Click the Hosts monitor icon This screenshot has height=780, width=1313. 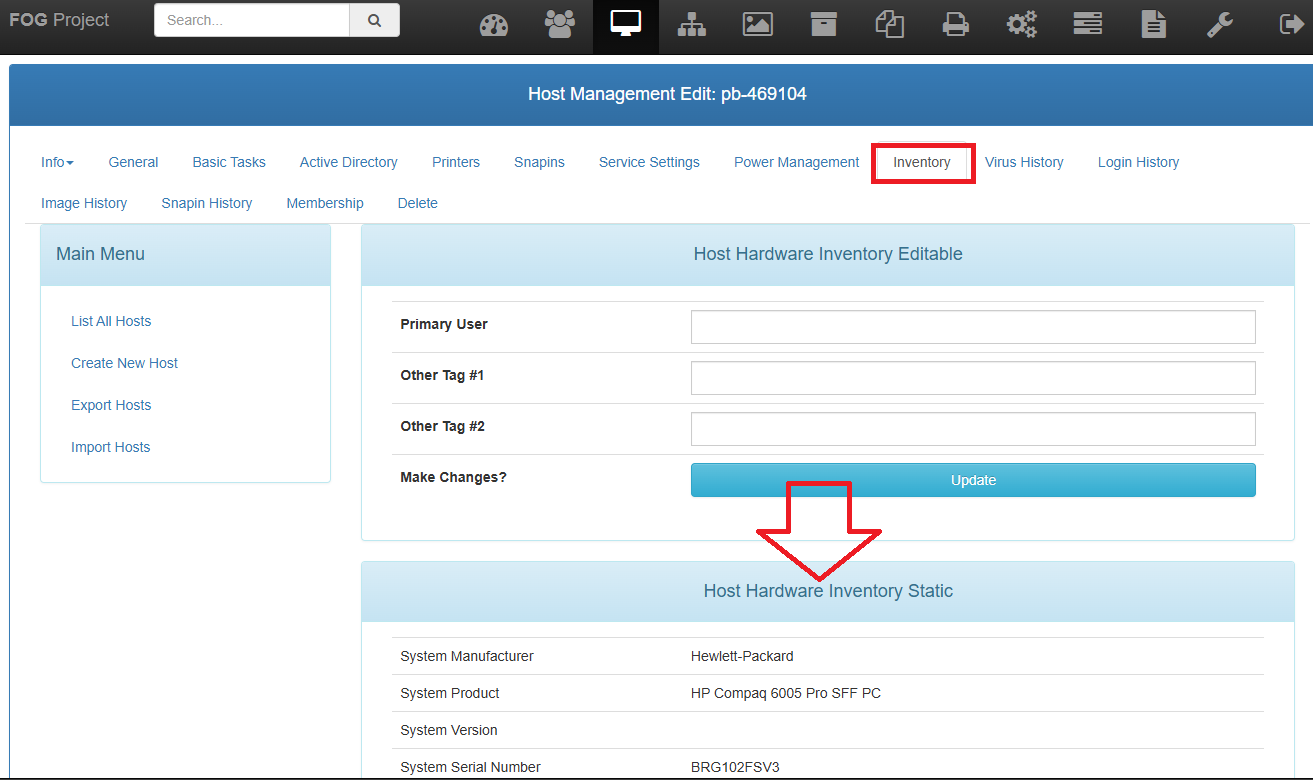[626, 25]
